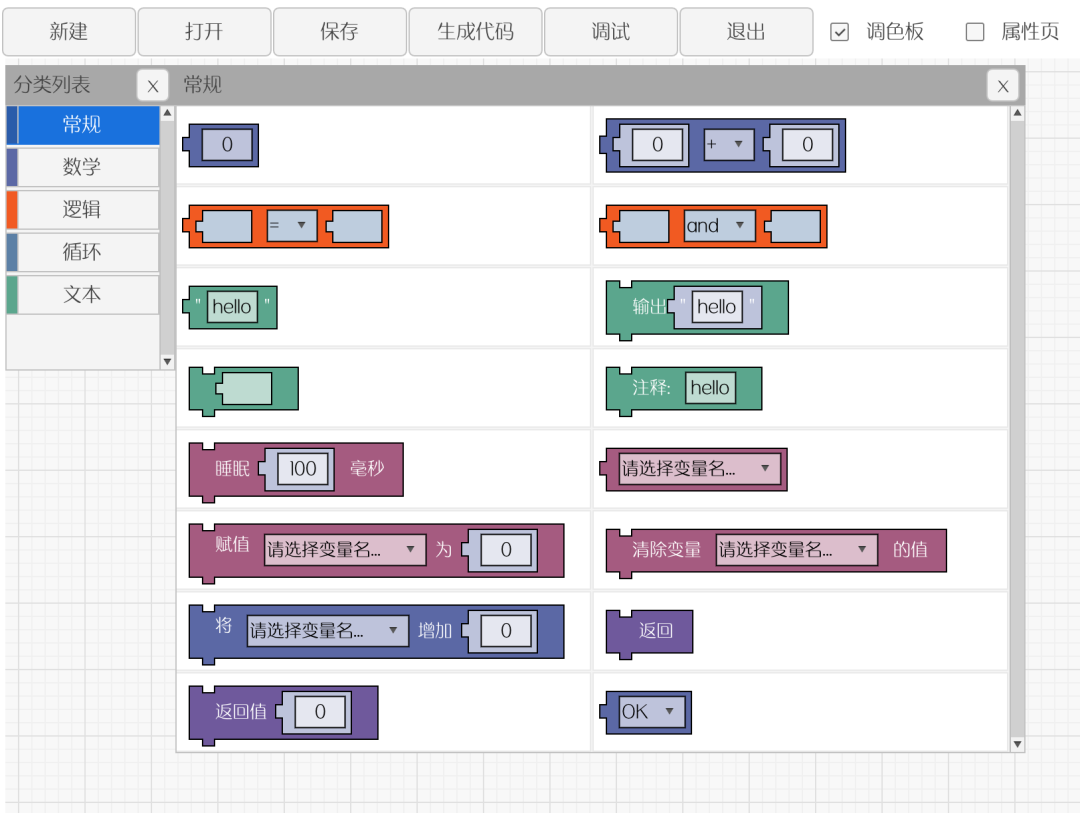Screen dimensions: 1080x813
Task: Open variable dropdown in 清除变量 block
Action: 795,550
